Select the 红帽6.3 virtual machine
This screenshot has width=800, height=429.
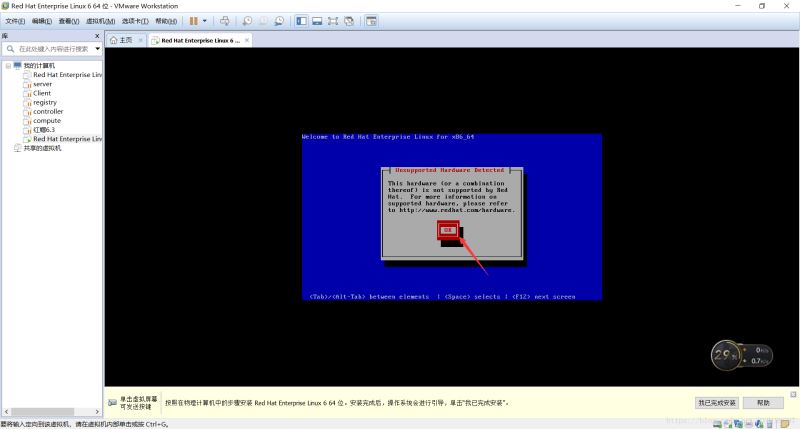coord(44,130)
